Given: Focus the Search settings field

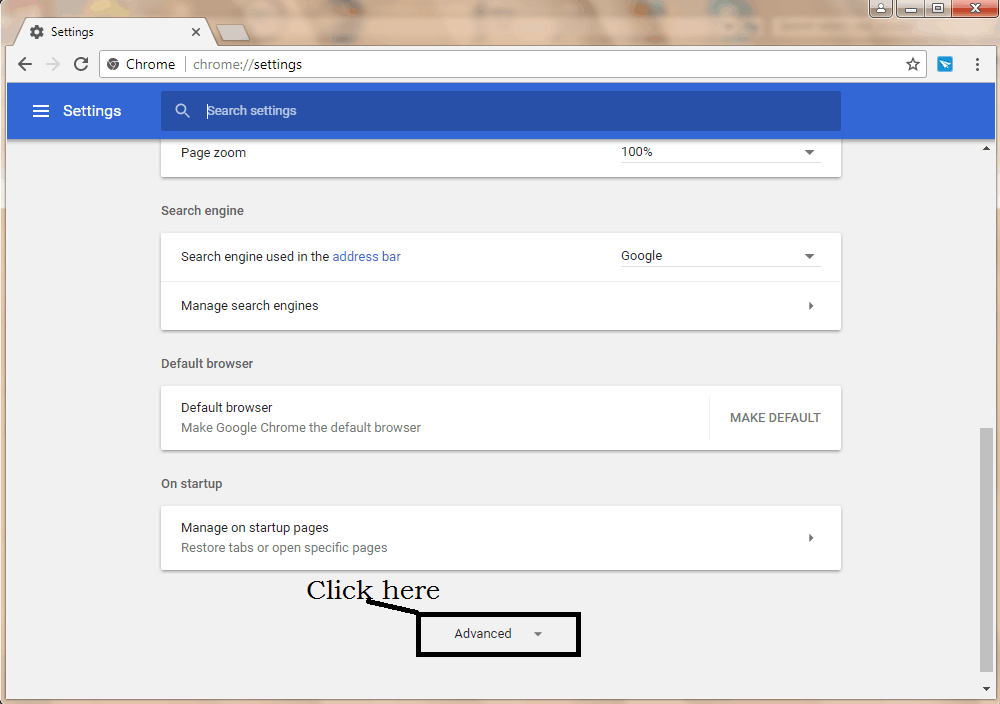Looking at the screenshot, I should tap(501, 111).
